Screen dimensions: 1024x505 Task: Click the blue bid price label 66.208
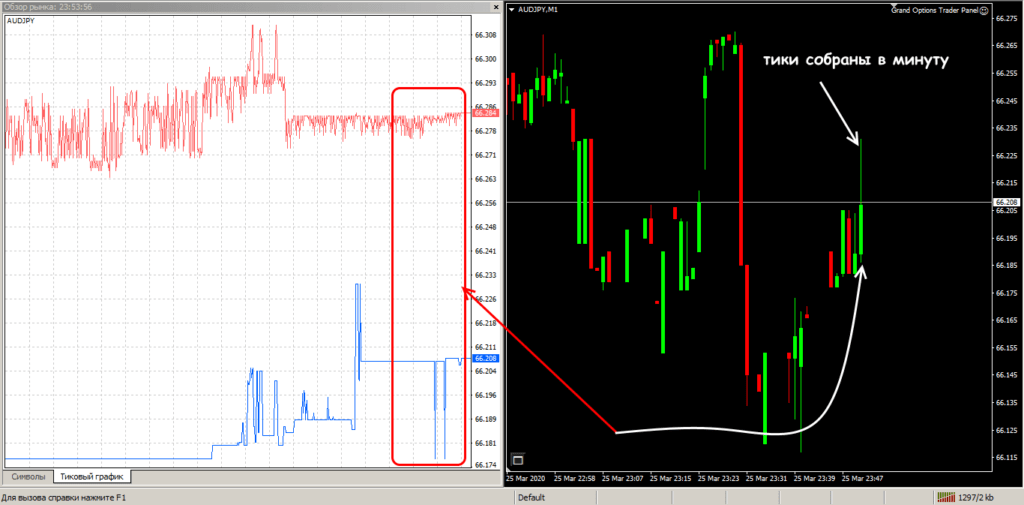[485, 358]
